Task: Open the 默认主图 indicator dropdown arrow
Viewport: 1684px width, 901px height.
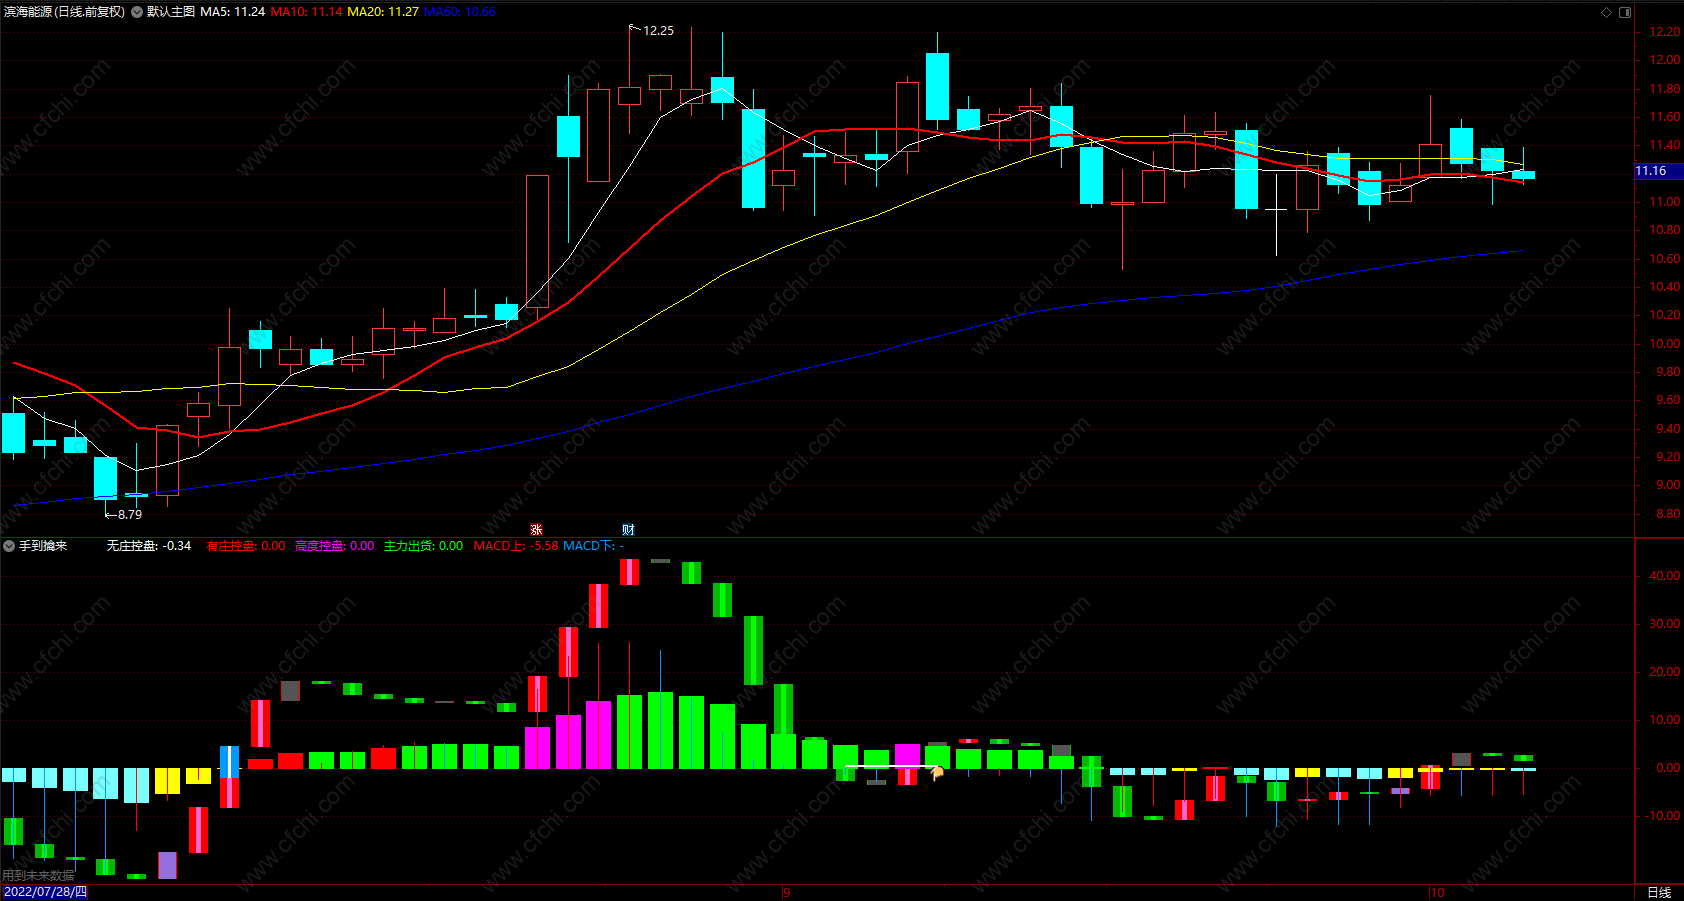Action: [x=137, y=12]
